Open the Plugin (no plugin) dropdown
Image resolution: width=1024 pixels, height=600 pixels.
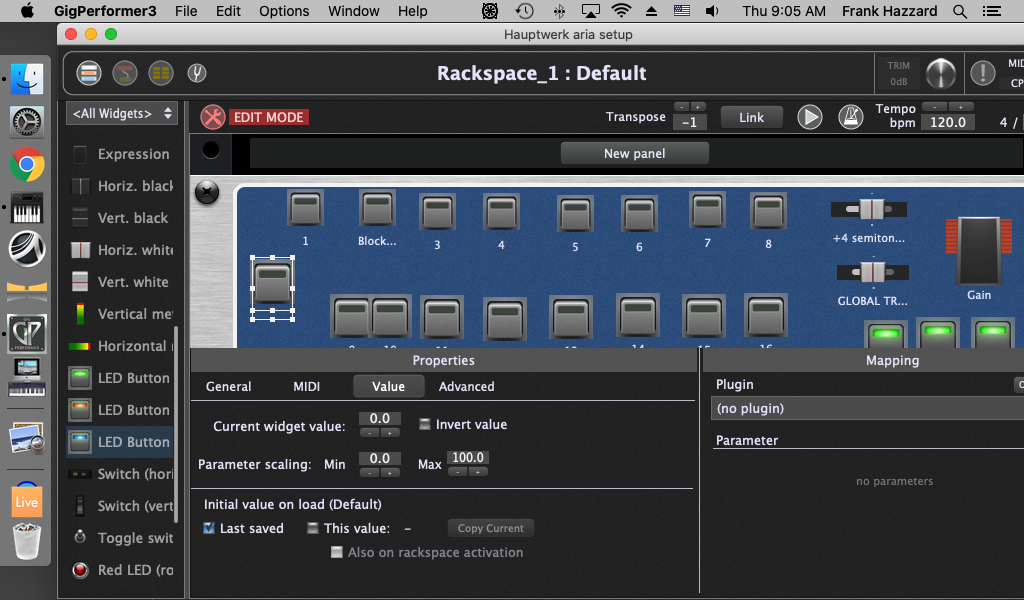click(867, 409)
